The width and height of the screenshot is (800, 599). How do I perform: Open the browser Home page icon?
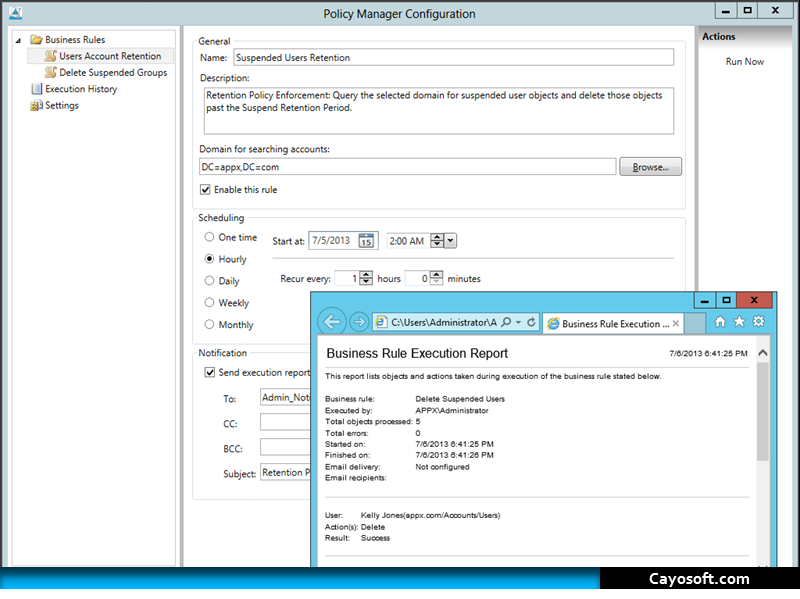[720, 321]
